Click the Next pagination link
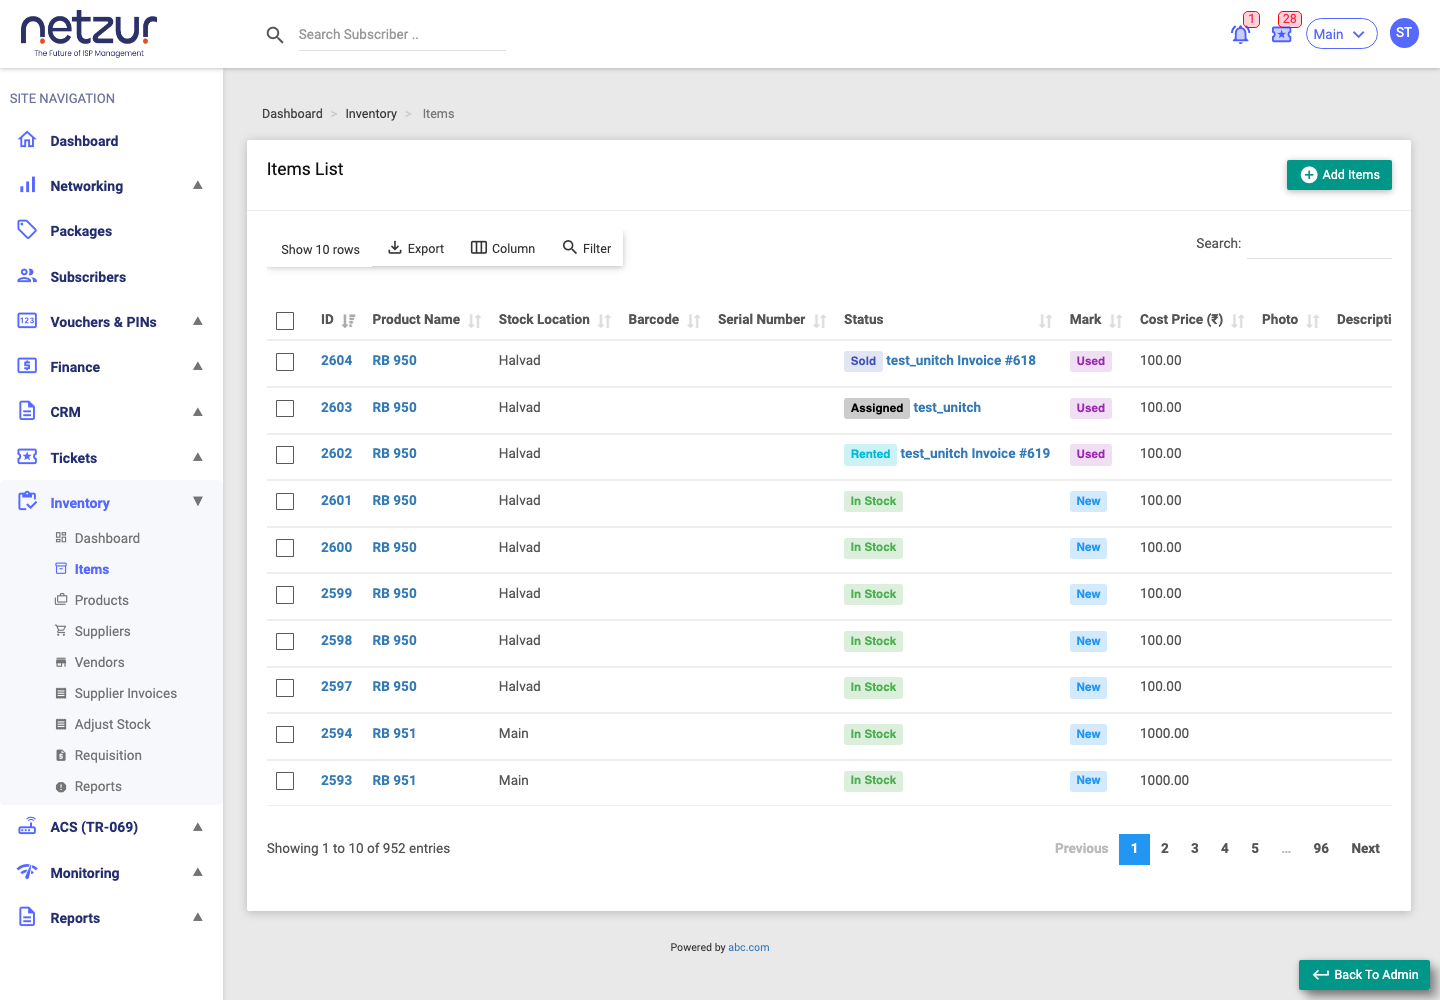 coord(1365,848)
